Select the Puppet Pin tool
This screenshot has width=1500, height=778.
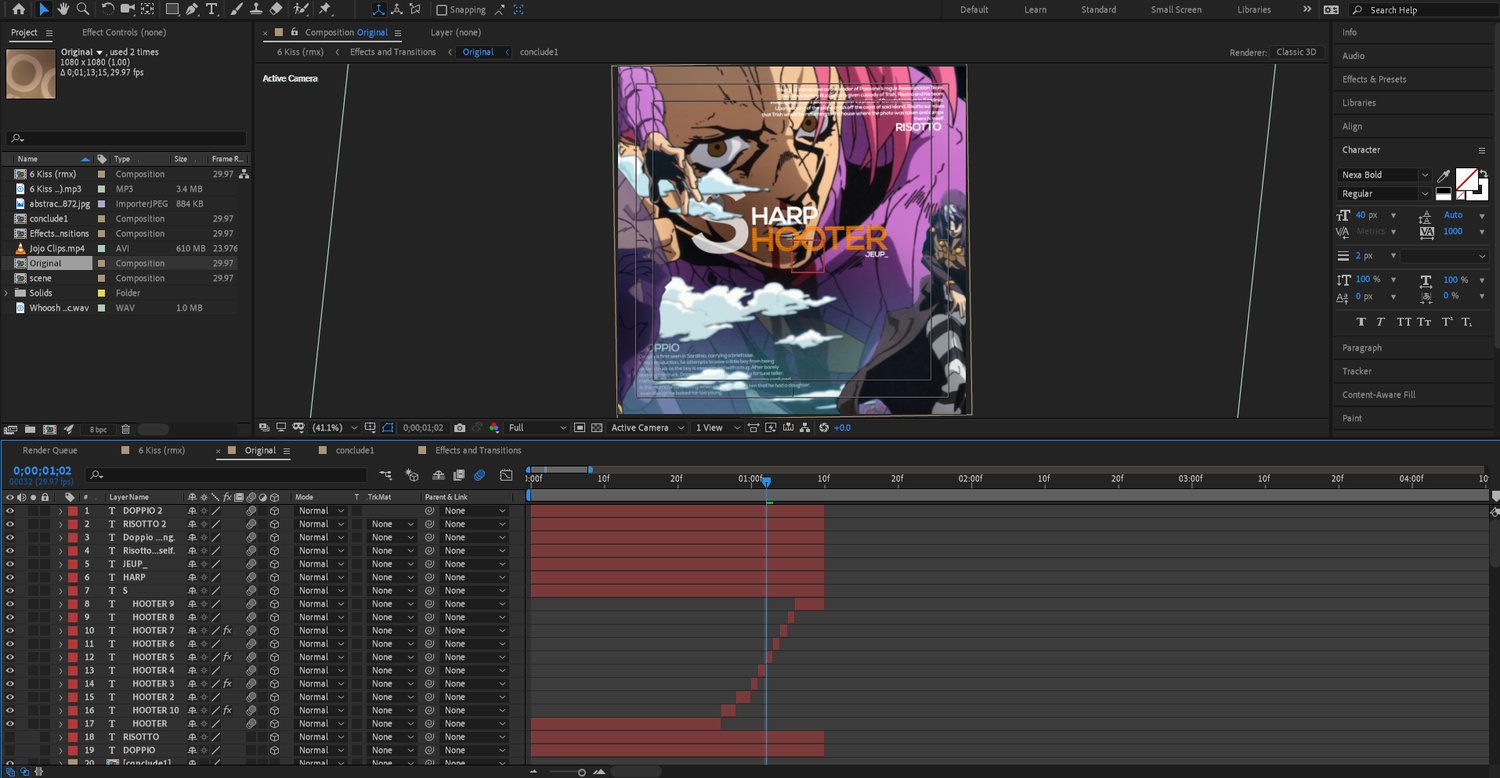click(325, 9)
